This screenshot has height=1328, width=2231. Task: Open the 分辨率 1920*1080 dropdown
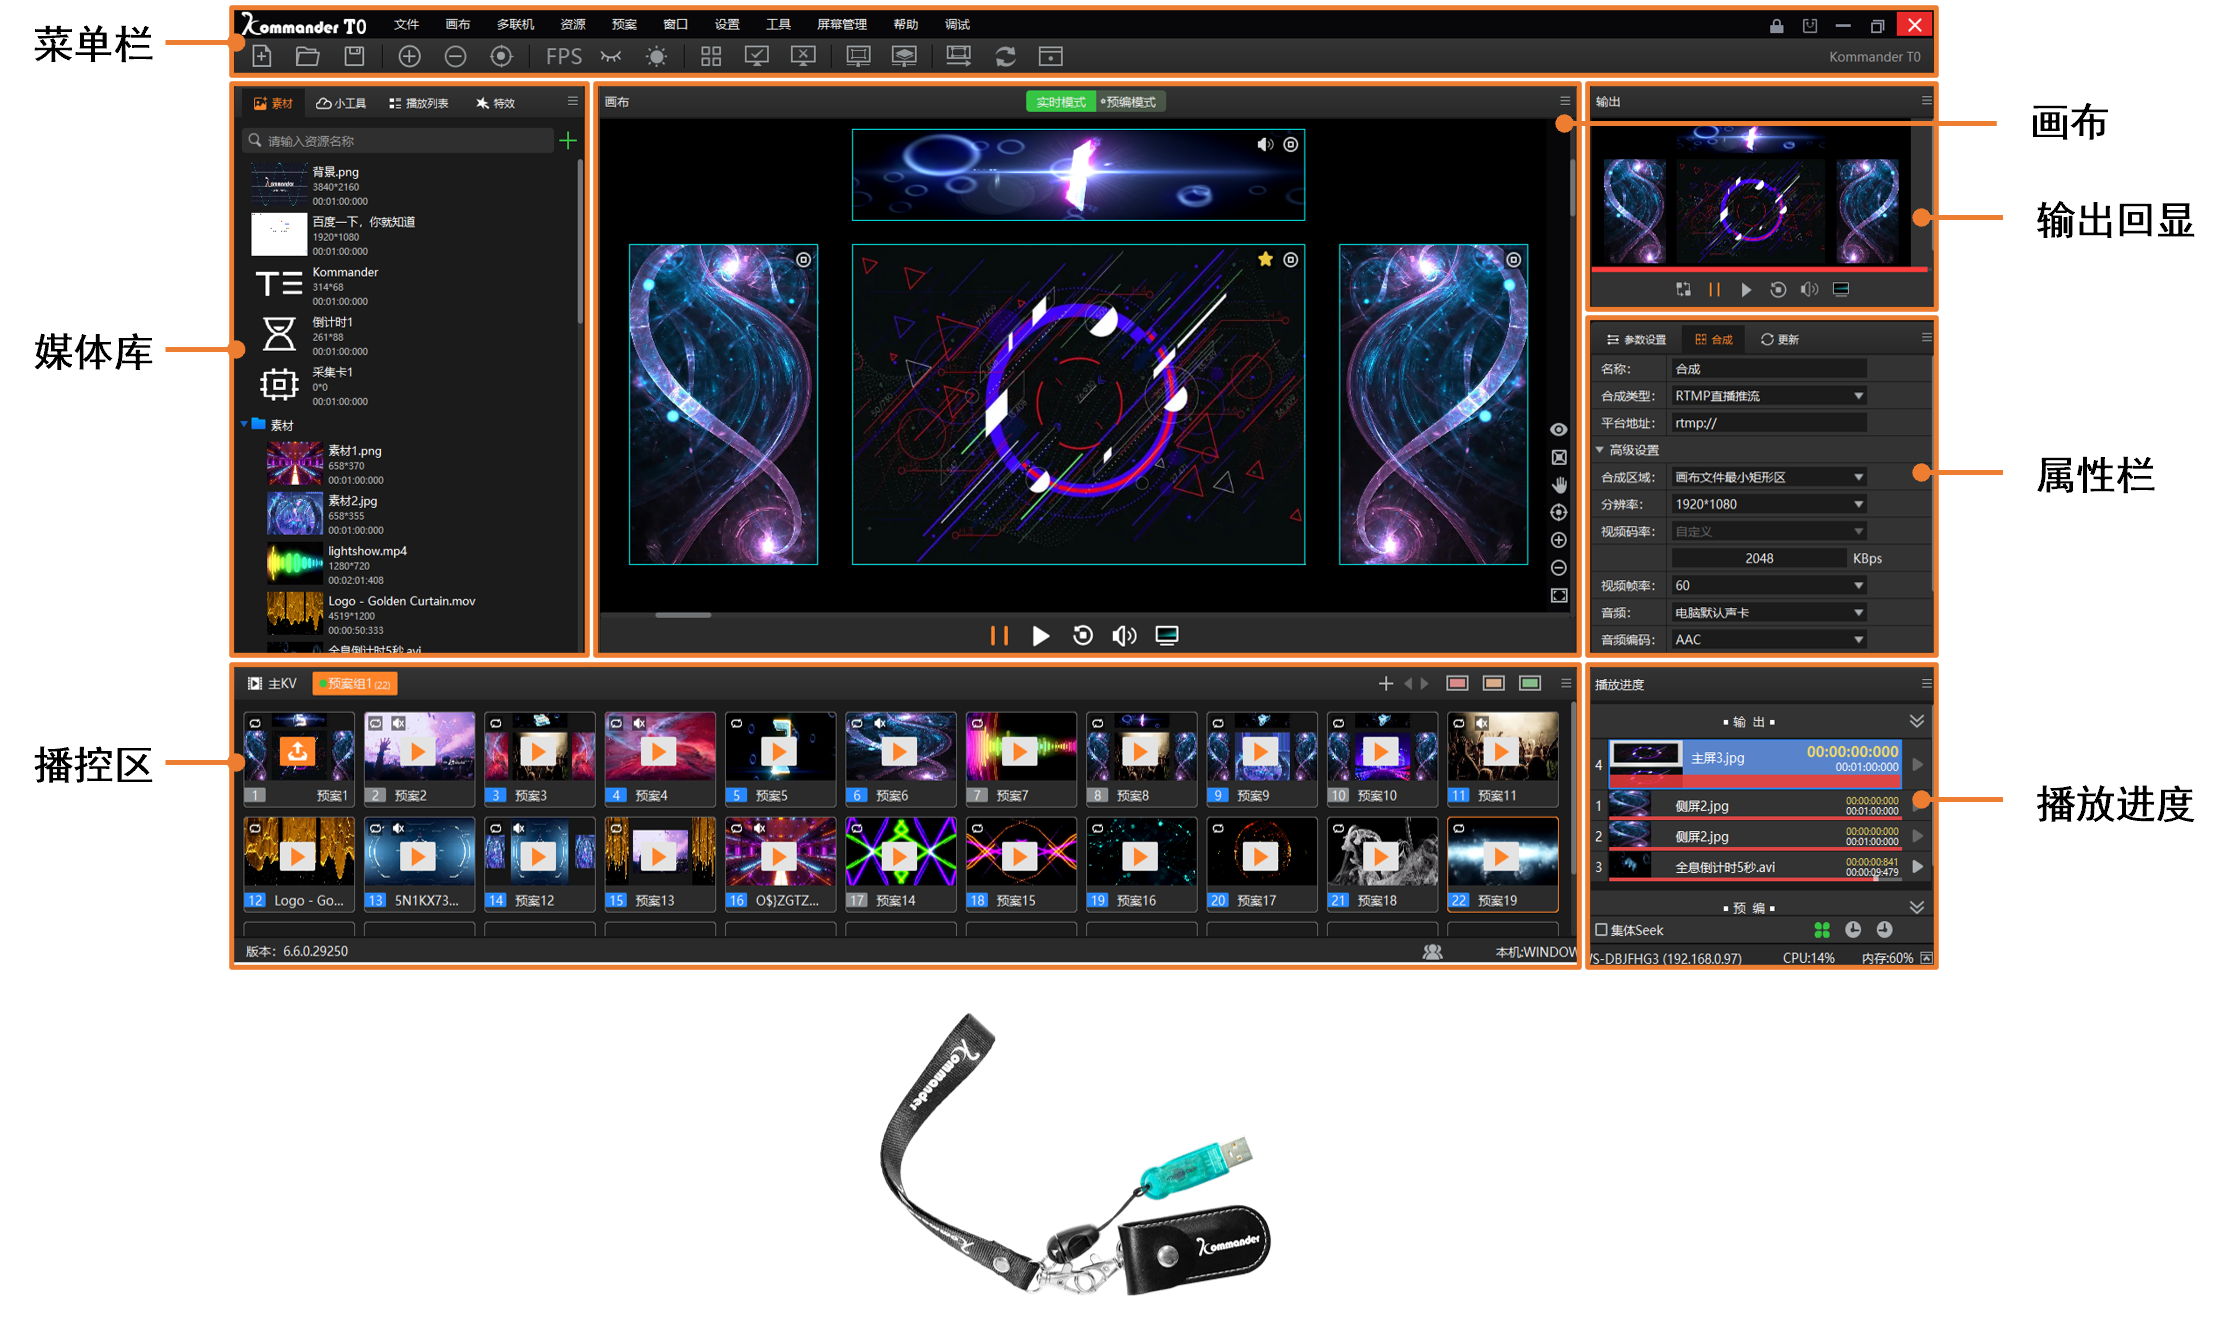coord(1768,504)
